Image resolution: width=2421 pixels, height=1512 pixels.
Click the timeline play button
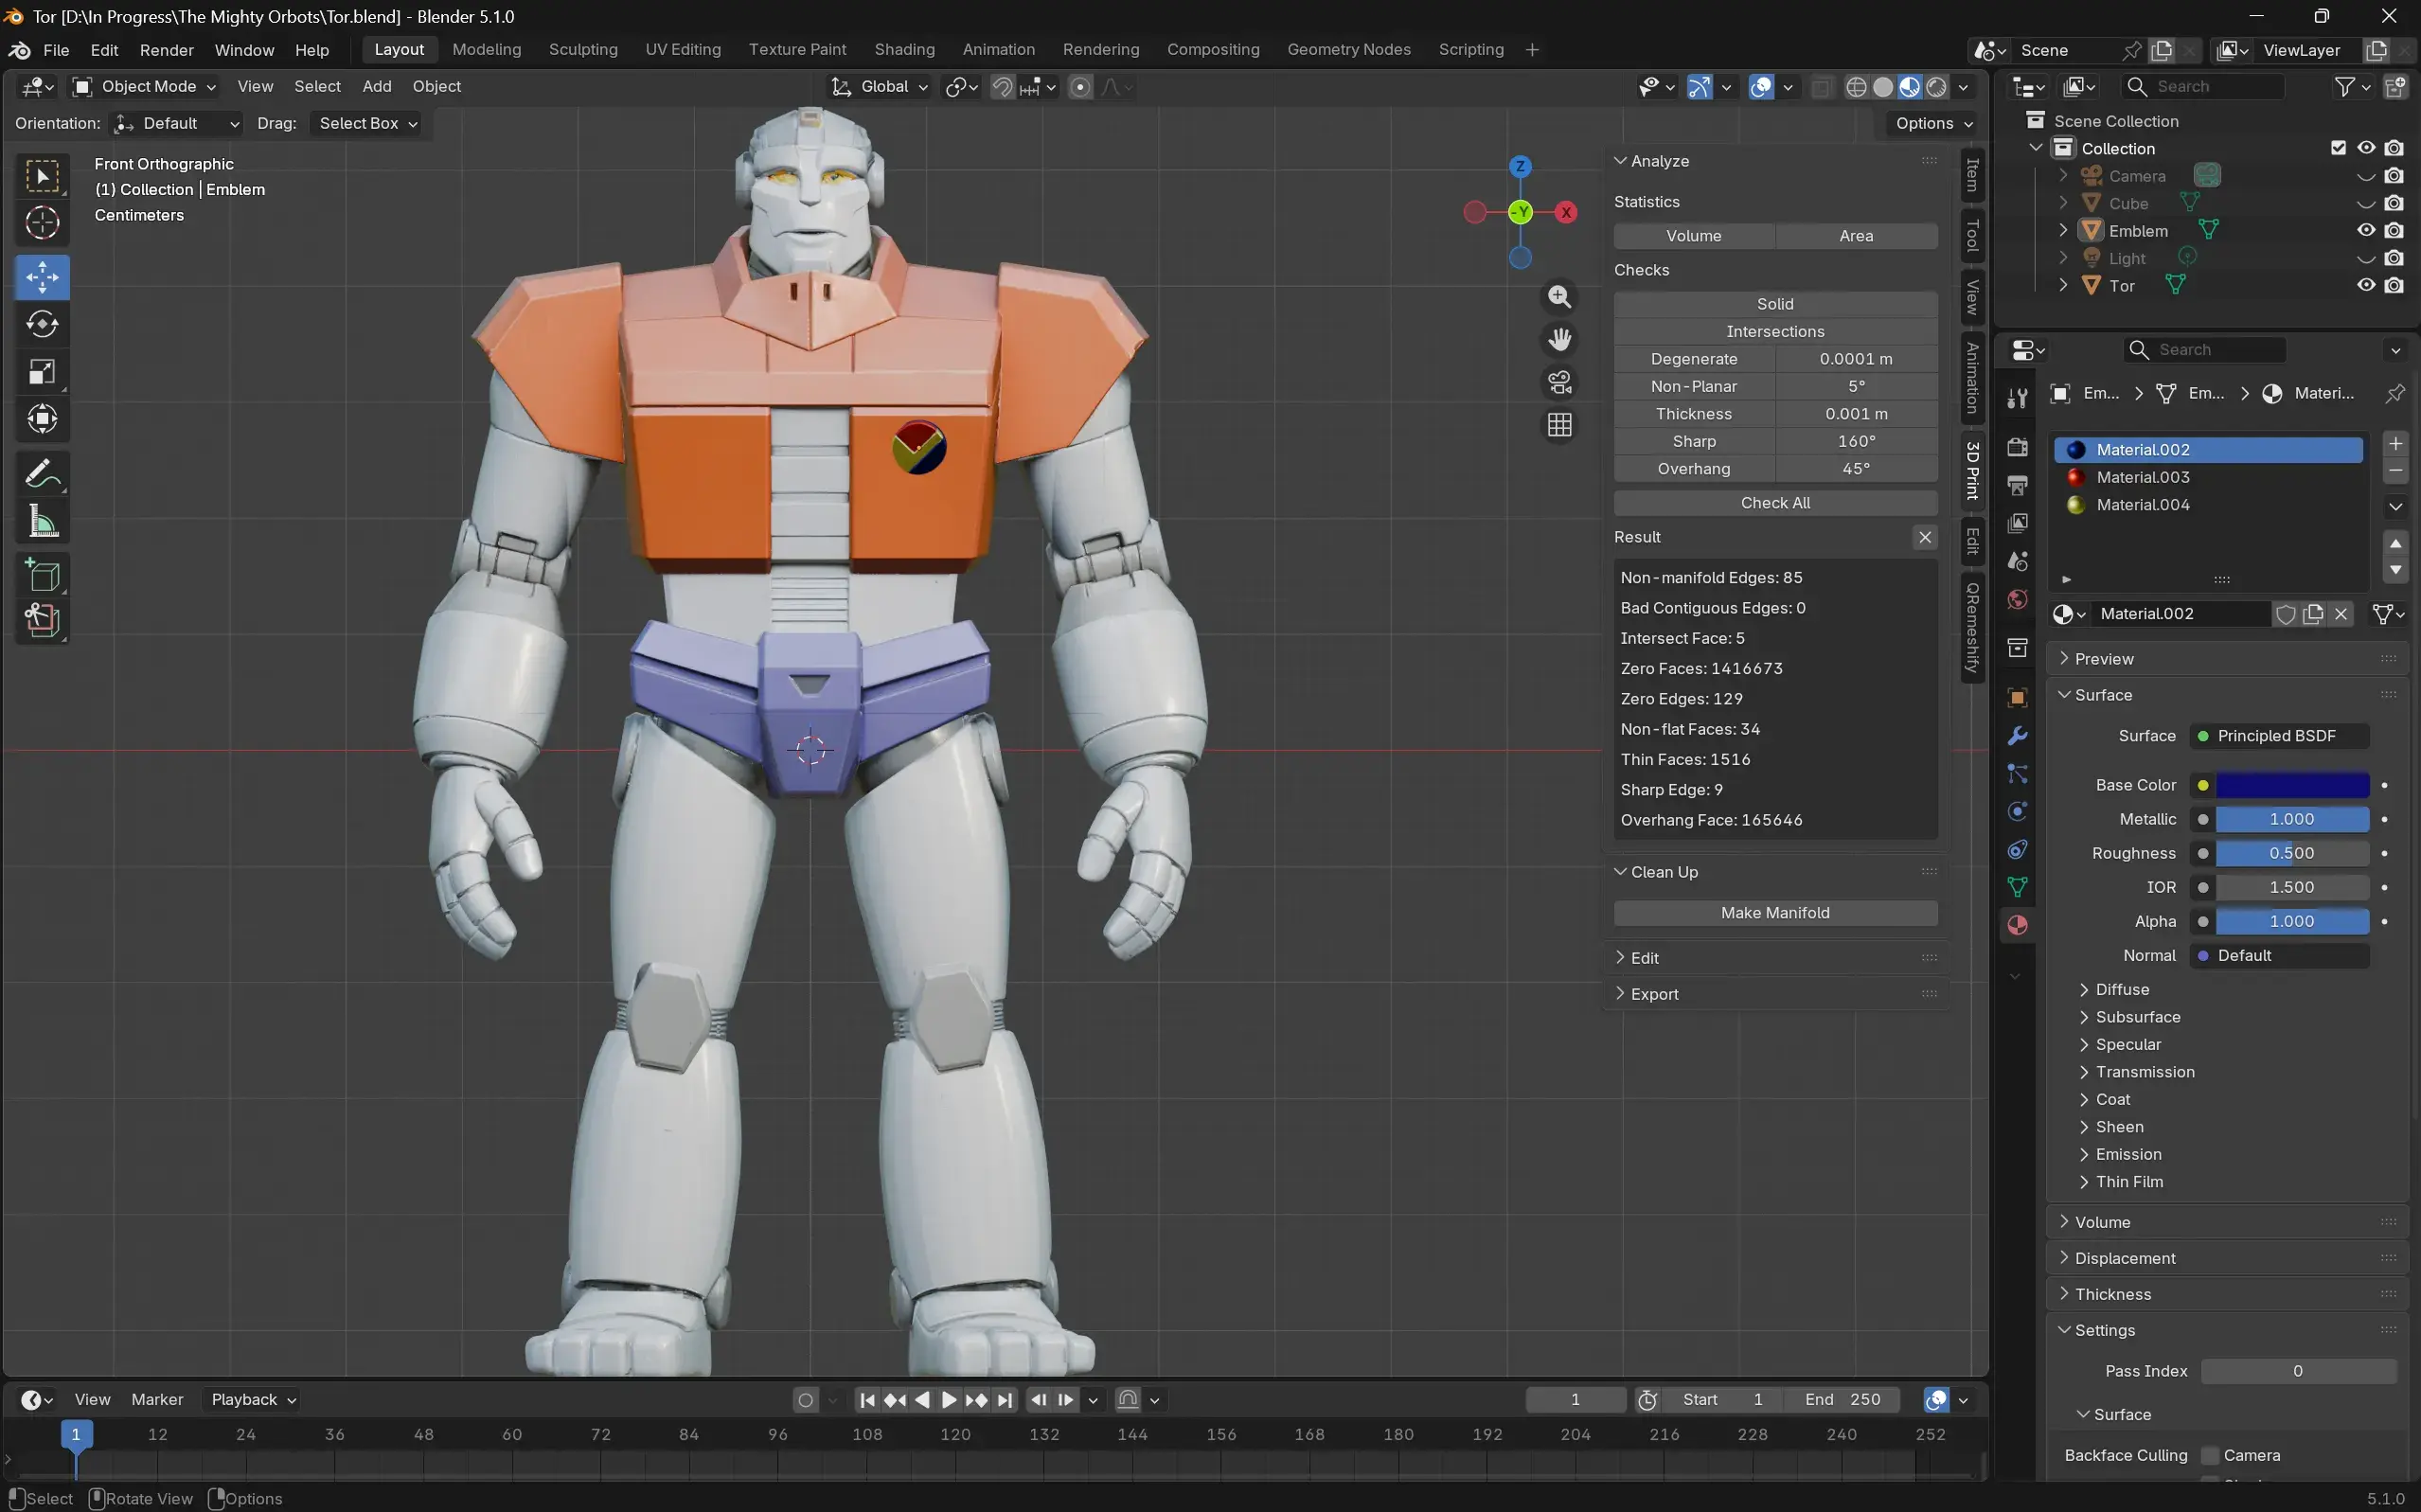pyautogui.click(x=949, y=1400)
